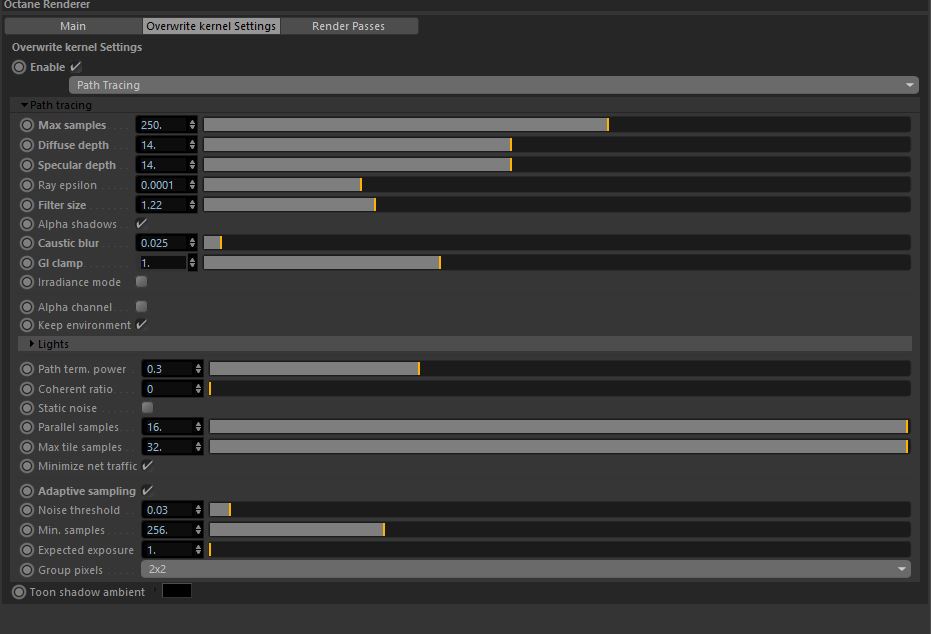Click the Max samples stepper arrows
The image size is (931, 634).
(192, 125)
